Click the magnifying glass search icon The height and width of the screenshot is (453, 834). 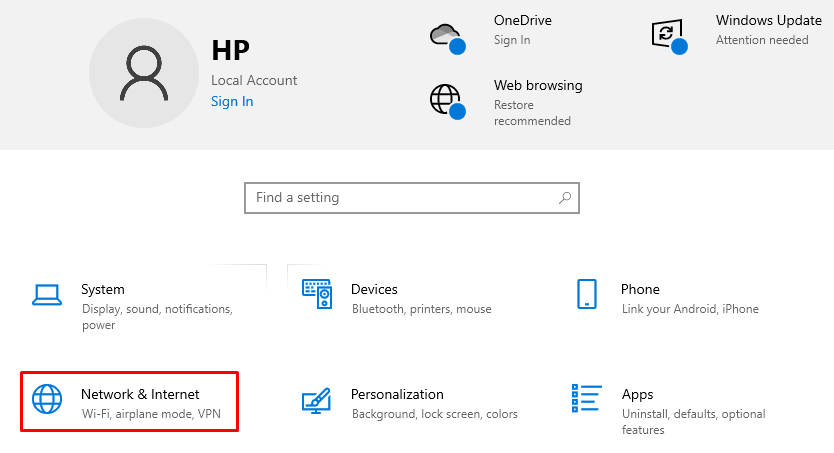click(565, 198)
